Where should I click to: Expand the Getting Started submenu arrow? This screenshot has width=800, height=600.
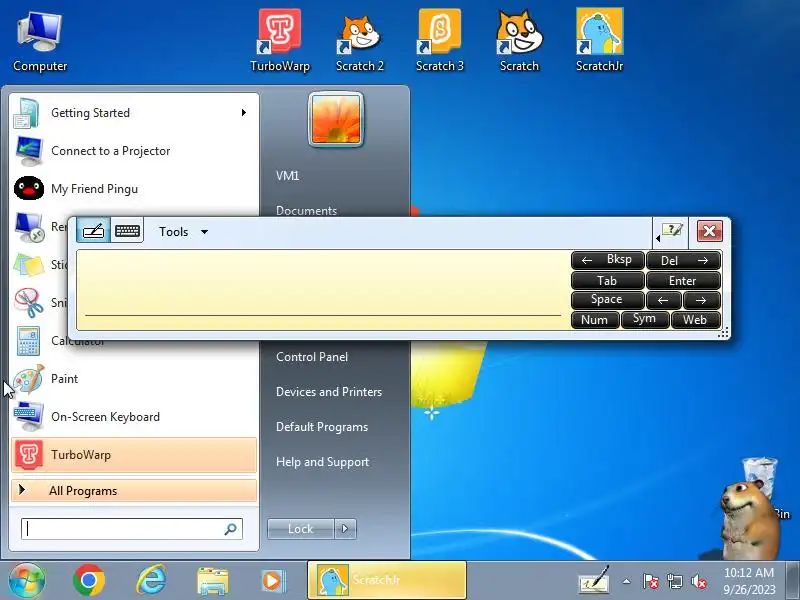[x=244, y=113]
